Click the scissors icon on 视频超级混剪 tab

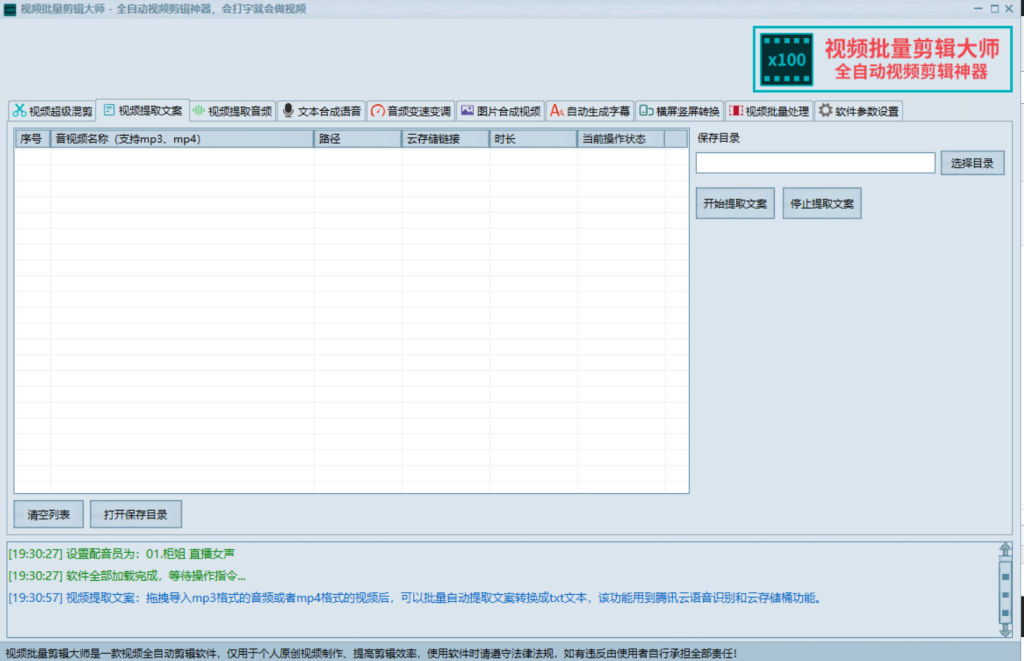coord(20,110)
